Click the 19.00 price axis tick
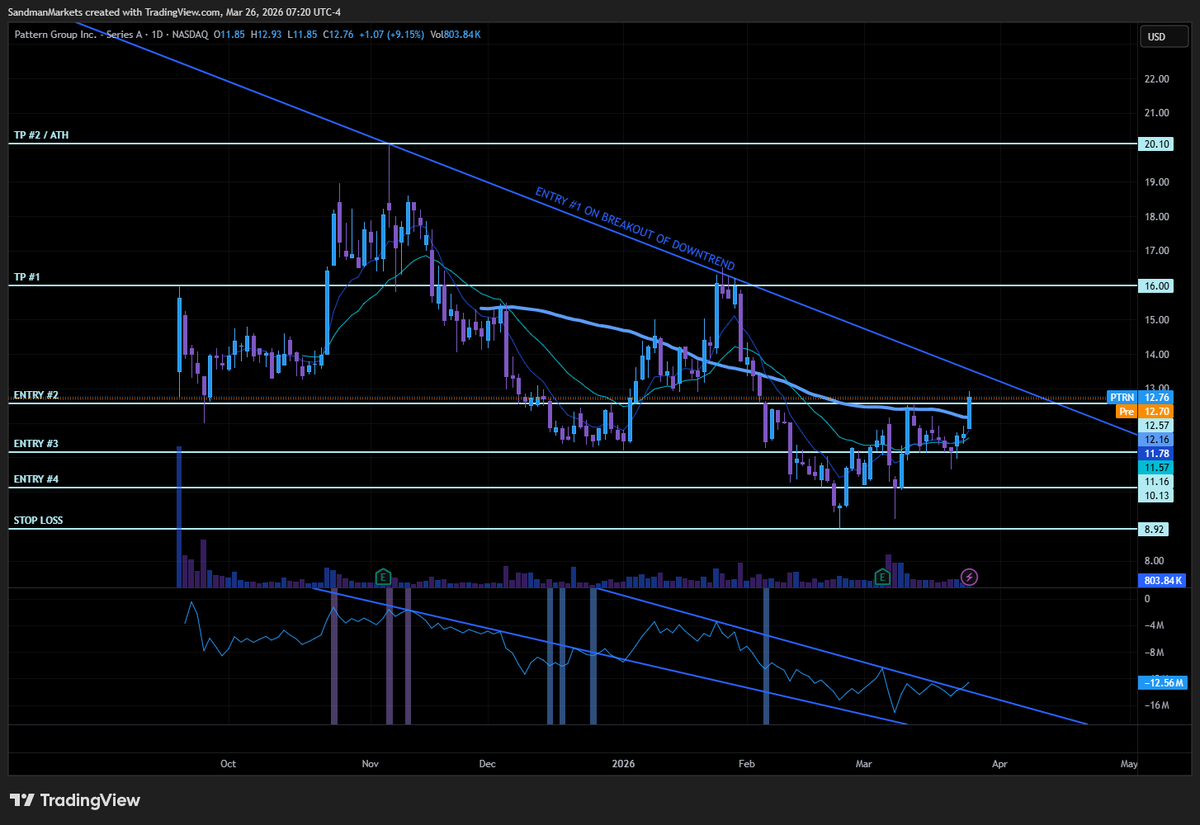1200x825 pixels. click(x=1157, y=182)
